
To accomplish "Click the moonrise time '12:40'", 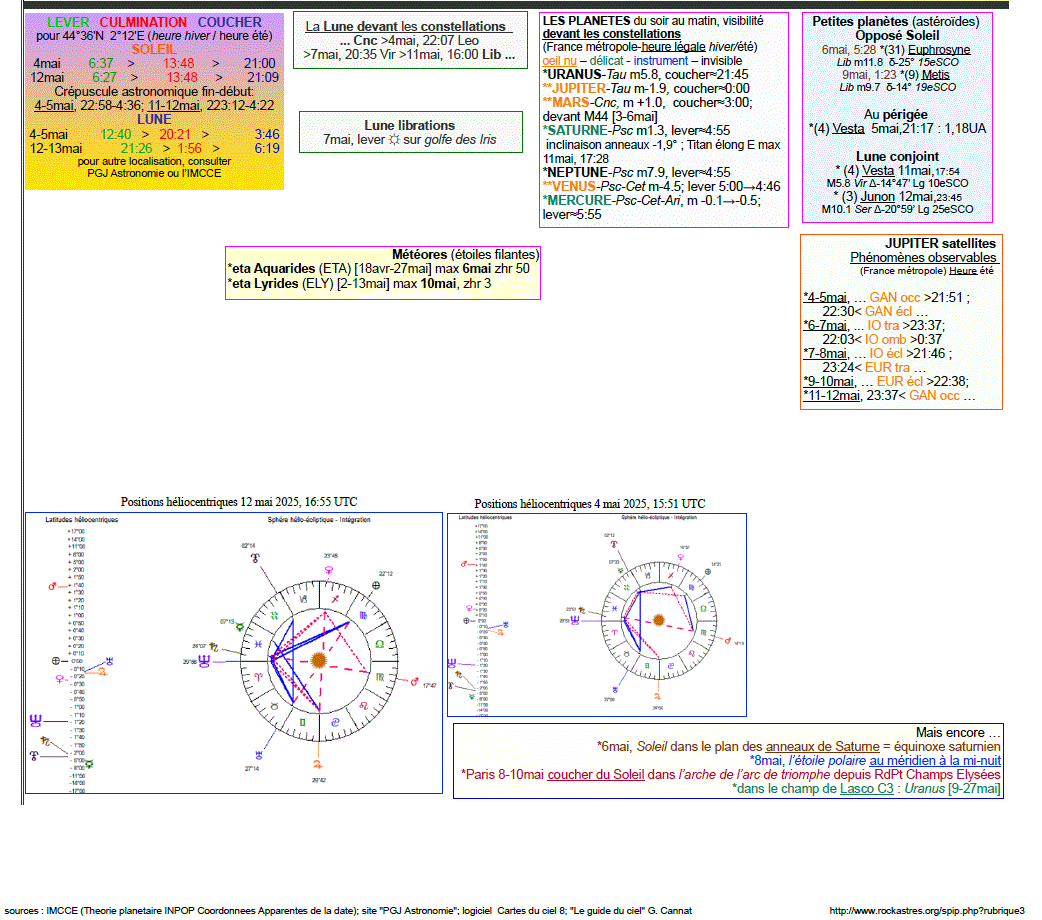I will (116, 135).
